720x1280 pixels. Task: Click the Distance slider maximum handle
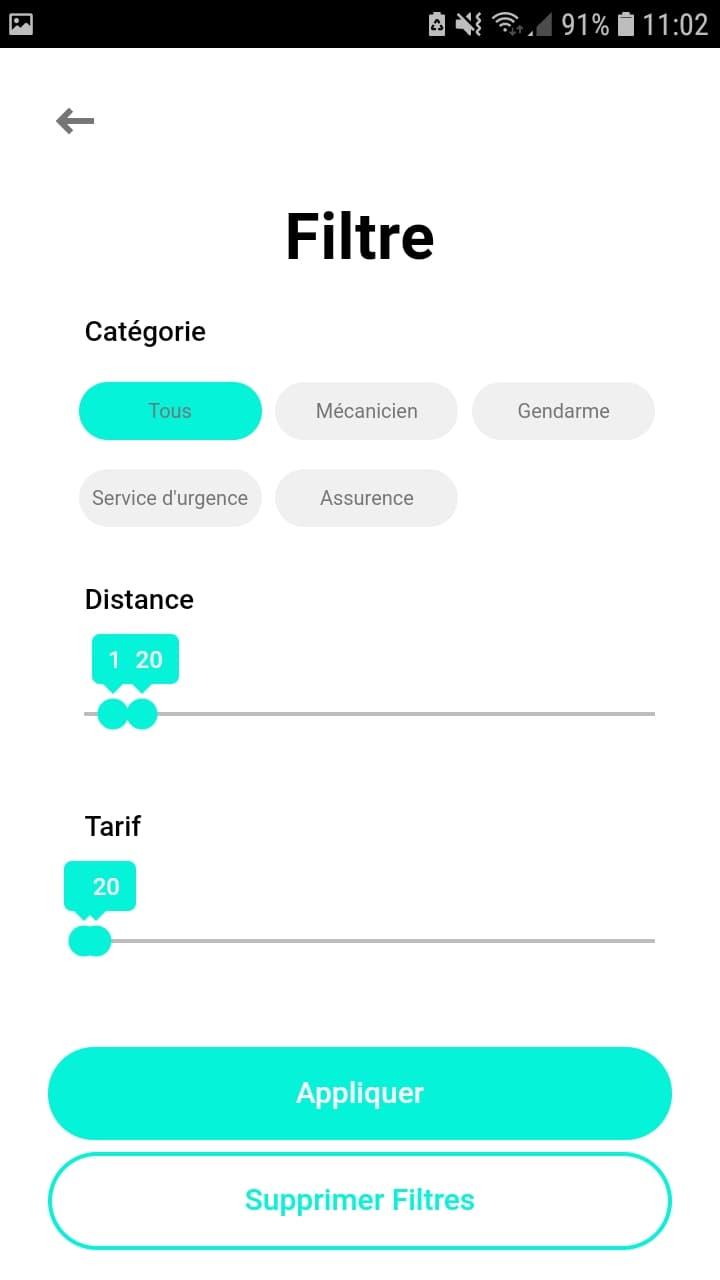tap(143, 714)
